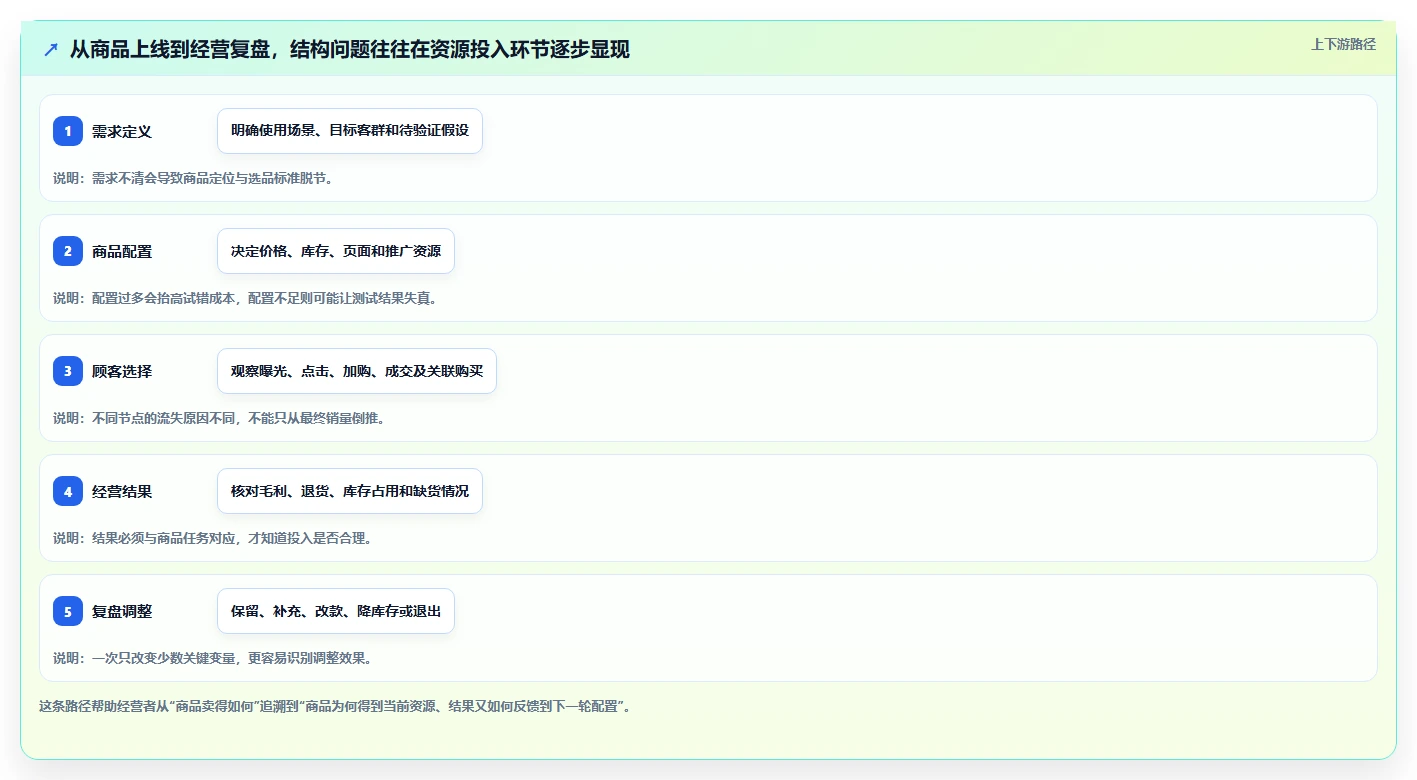Click the 观察曝光、点击、加购、成交及关联购买 chip
Image resolution: width=1417 pixels, height=780 pixels.
pos(357,371)
